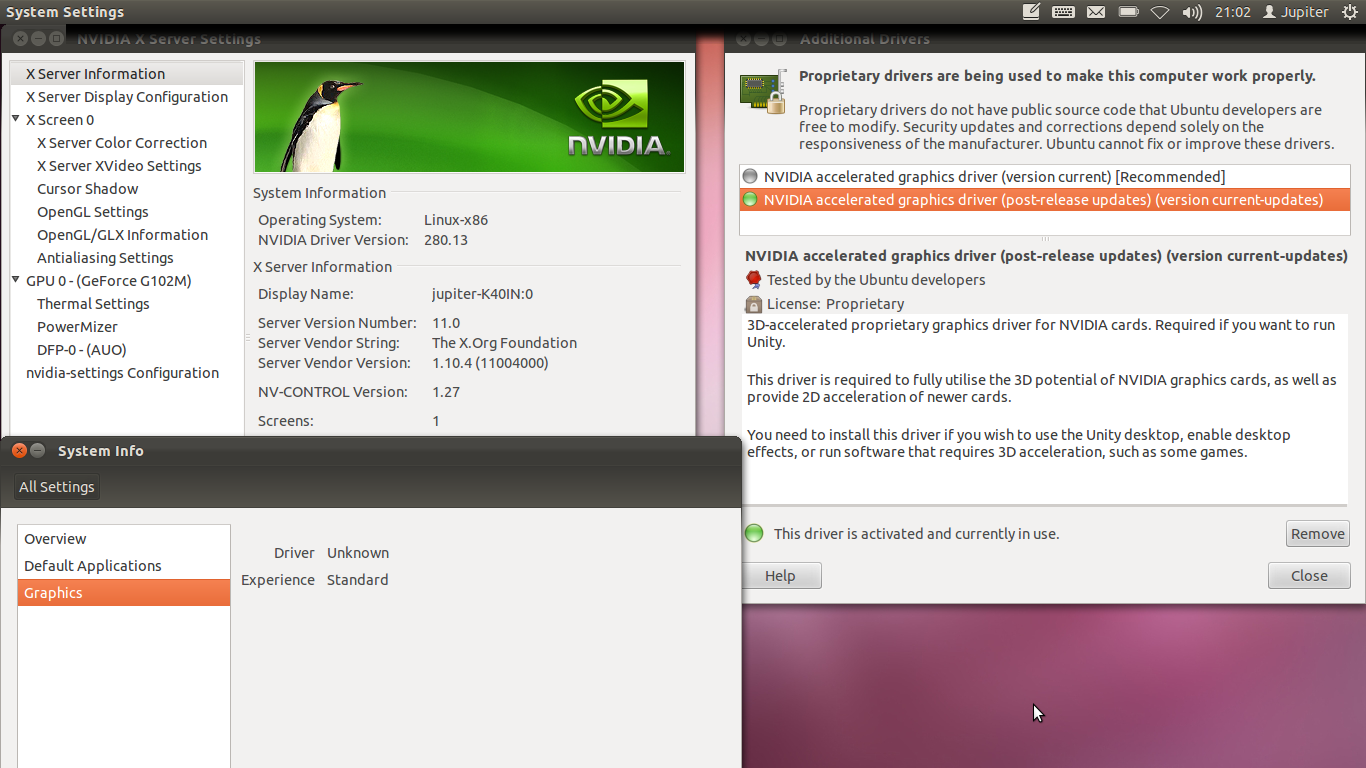The width and height of the screenshot is (1366, 768).
Task: Click green status light beside activated message
Action: coord(754,533)
